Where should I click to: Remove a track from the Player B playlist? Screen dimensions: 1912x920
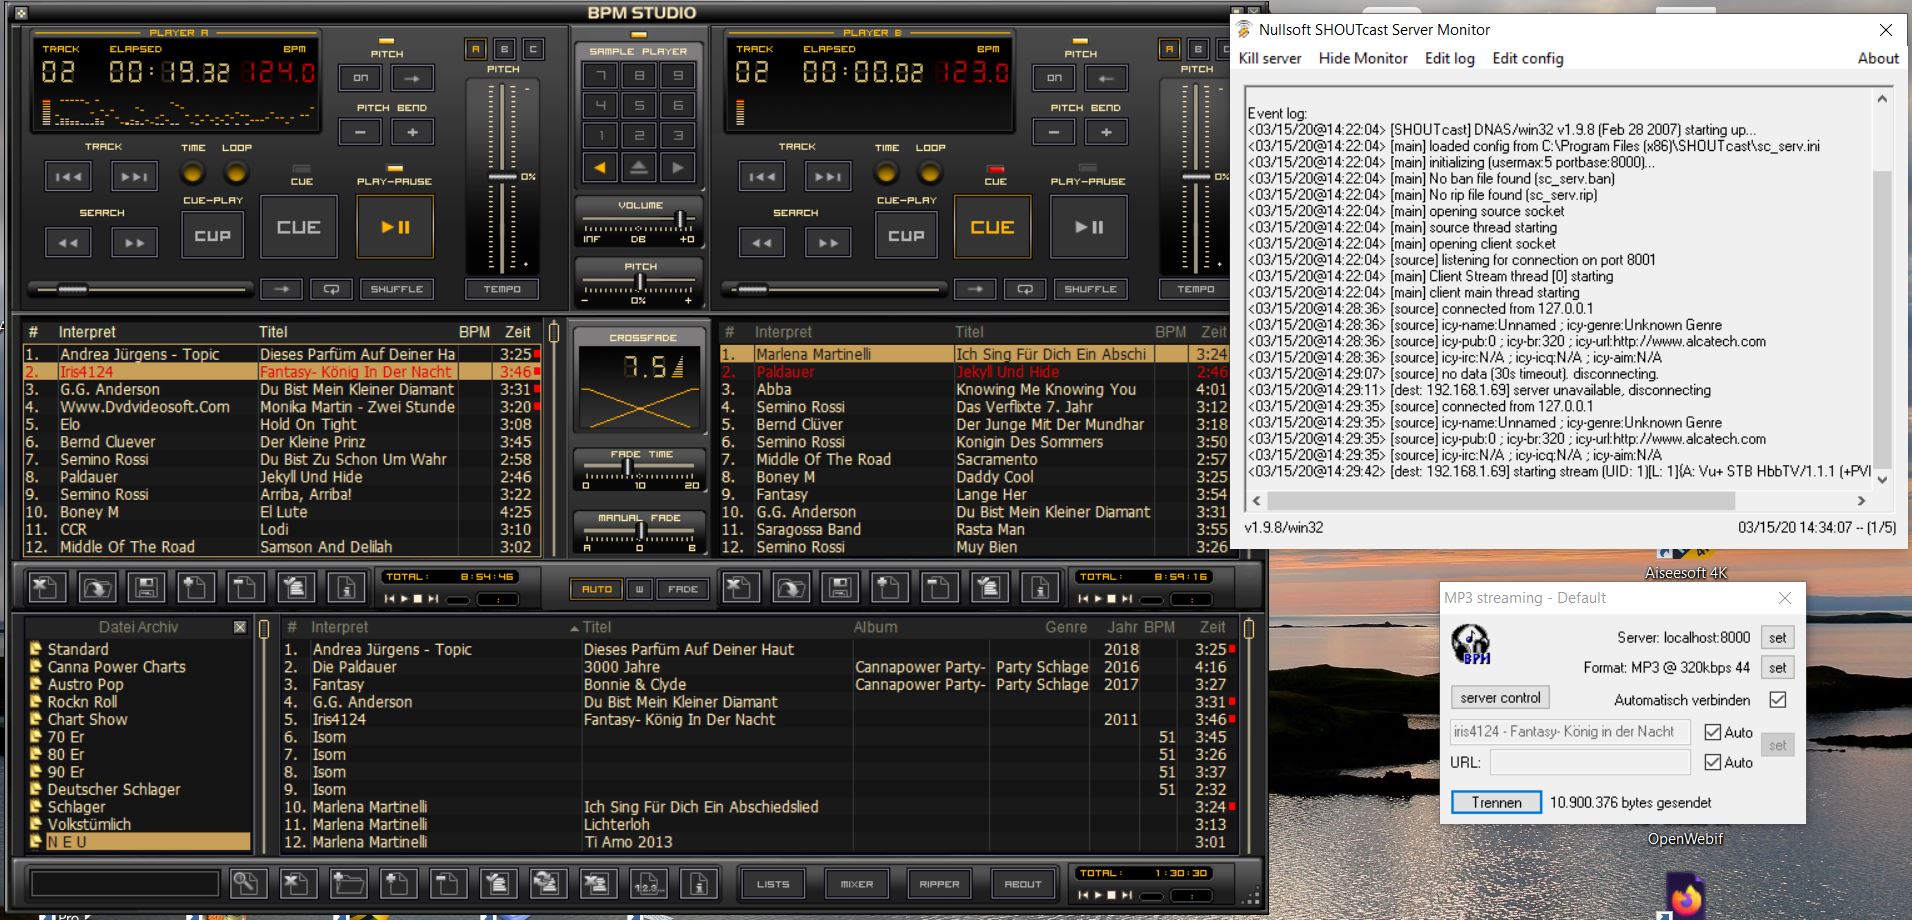[940, 587]
